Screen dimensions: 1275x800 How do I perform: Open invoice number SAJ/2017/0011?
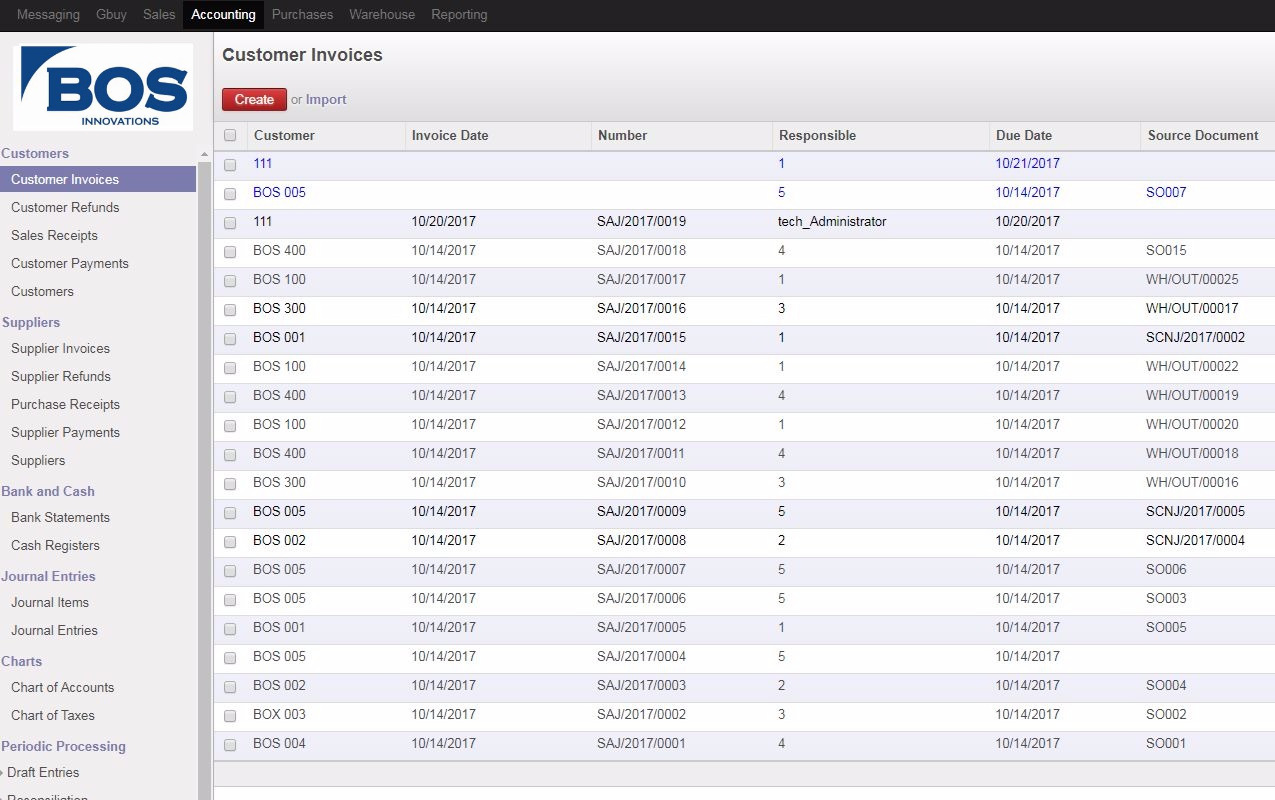coord(641,453)
